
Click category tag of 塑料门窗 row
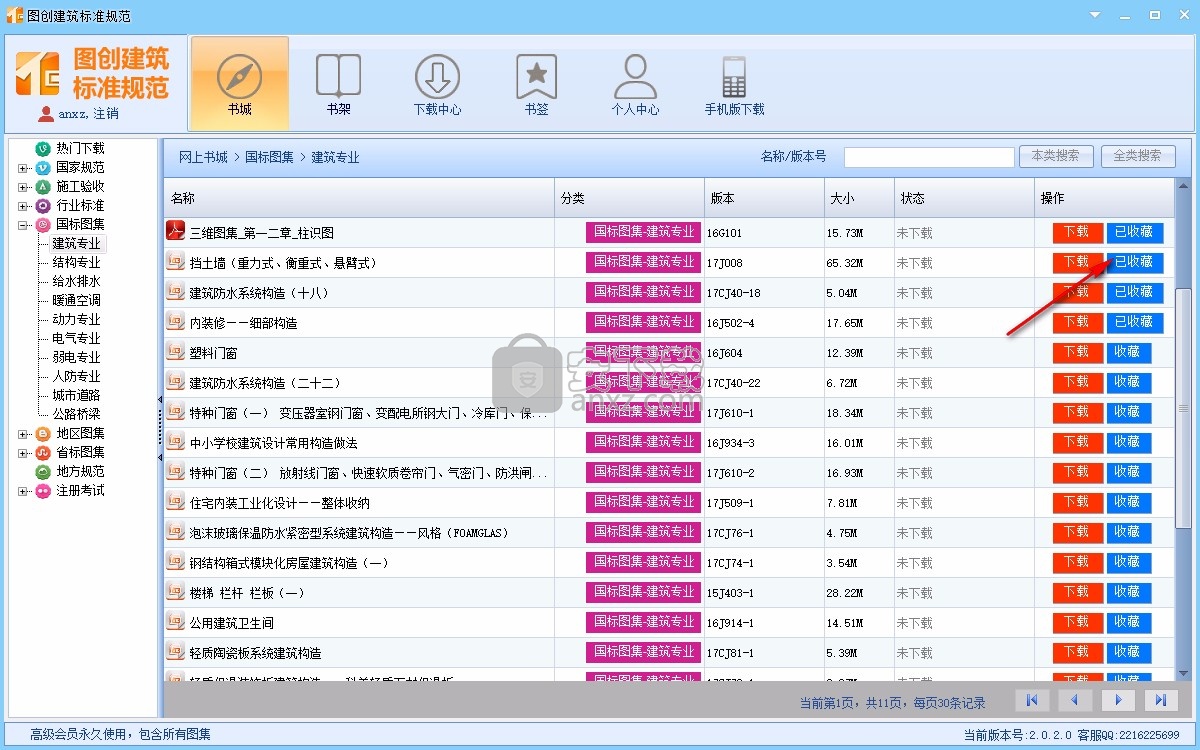643,352
